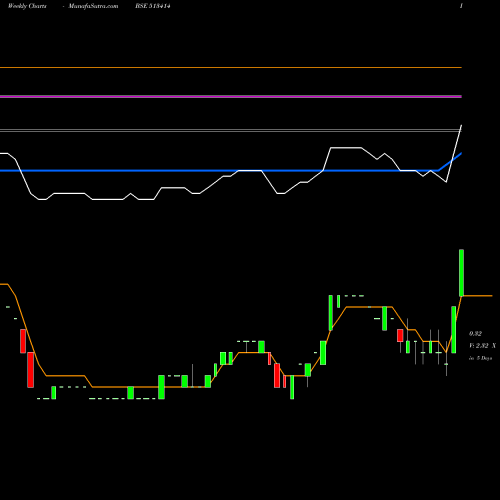Click the 'in 5 Days' label
This screenshot has height=500, width=500.
(481, 358)
